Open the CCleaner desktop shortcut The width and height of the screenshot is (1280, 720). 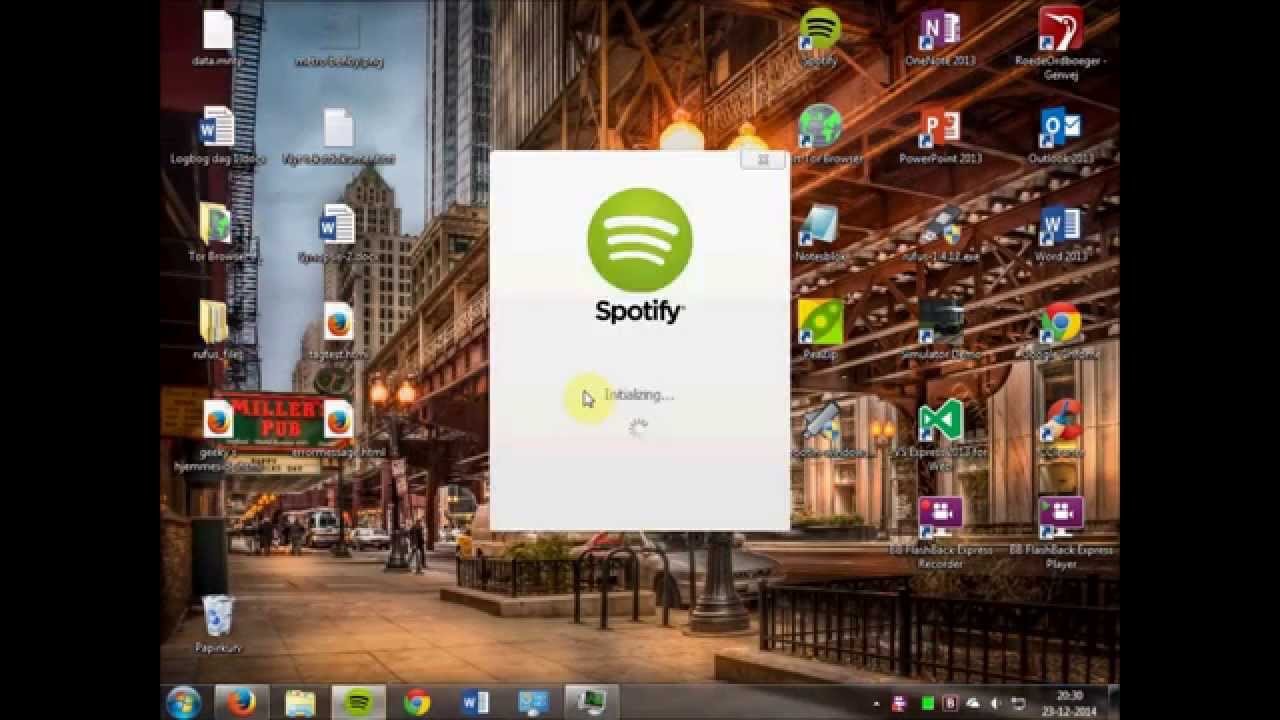[1061, 428]
